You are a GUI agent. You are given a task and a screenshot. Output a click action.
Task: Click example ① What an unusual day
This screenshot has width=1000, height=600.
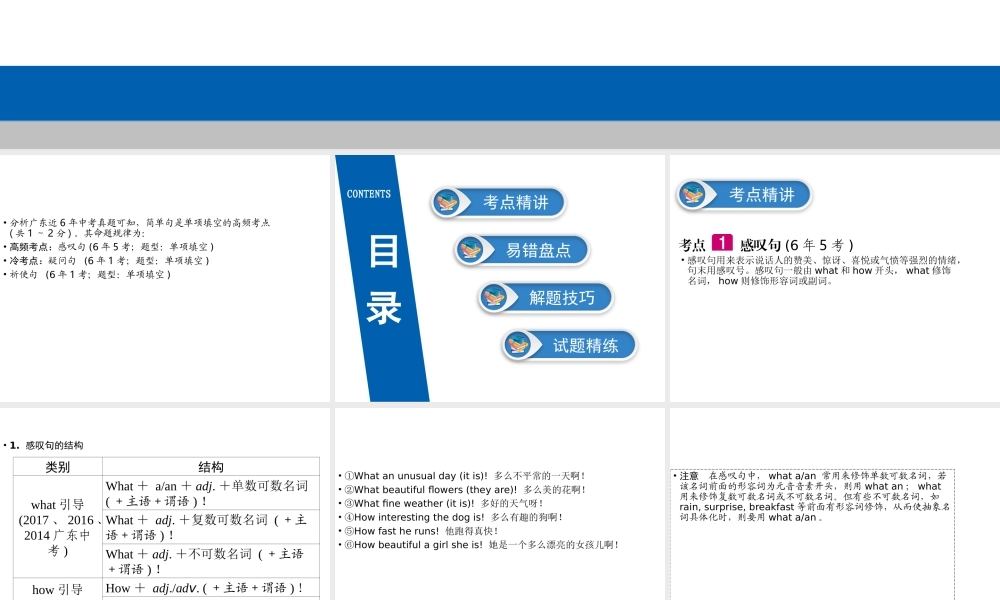[464, 476]
